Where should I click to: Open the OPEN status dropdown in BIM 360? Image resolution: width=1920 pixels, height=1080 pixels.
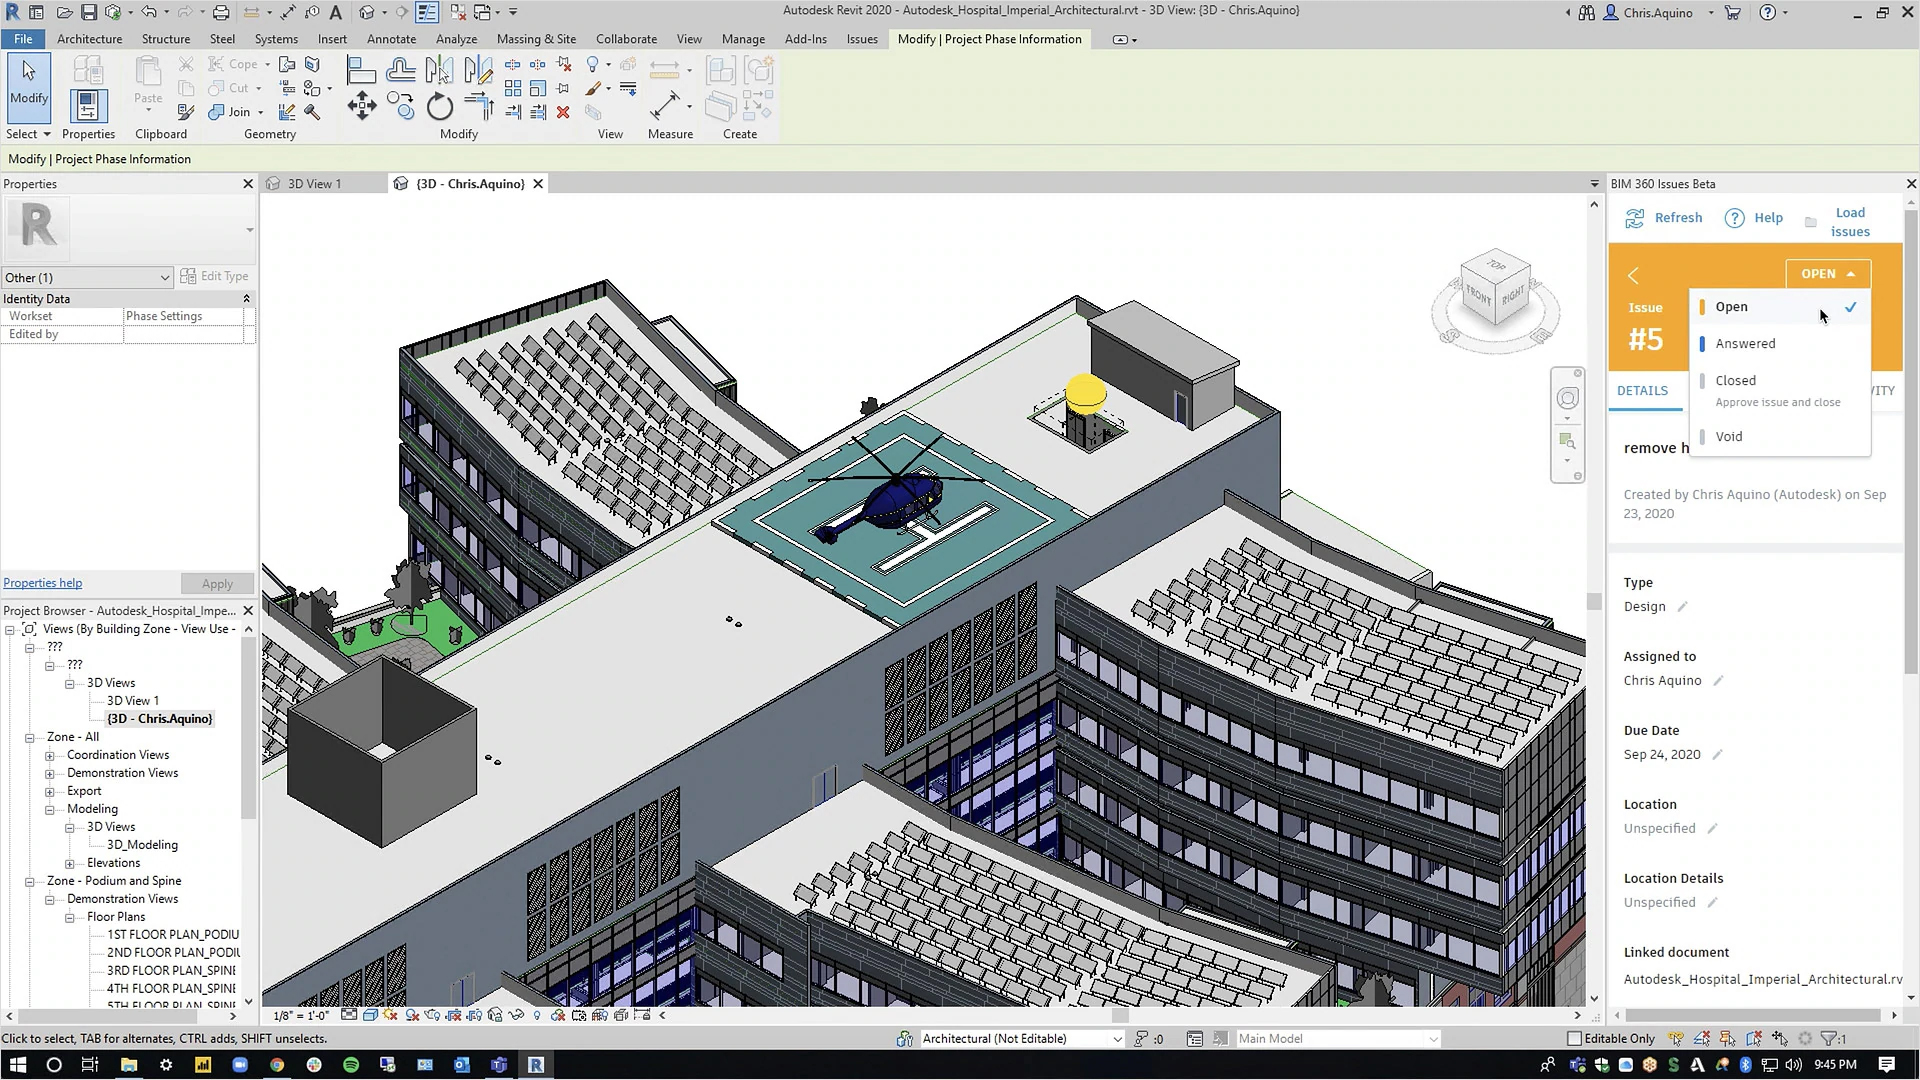[1828, 273]
